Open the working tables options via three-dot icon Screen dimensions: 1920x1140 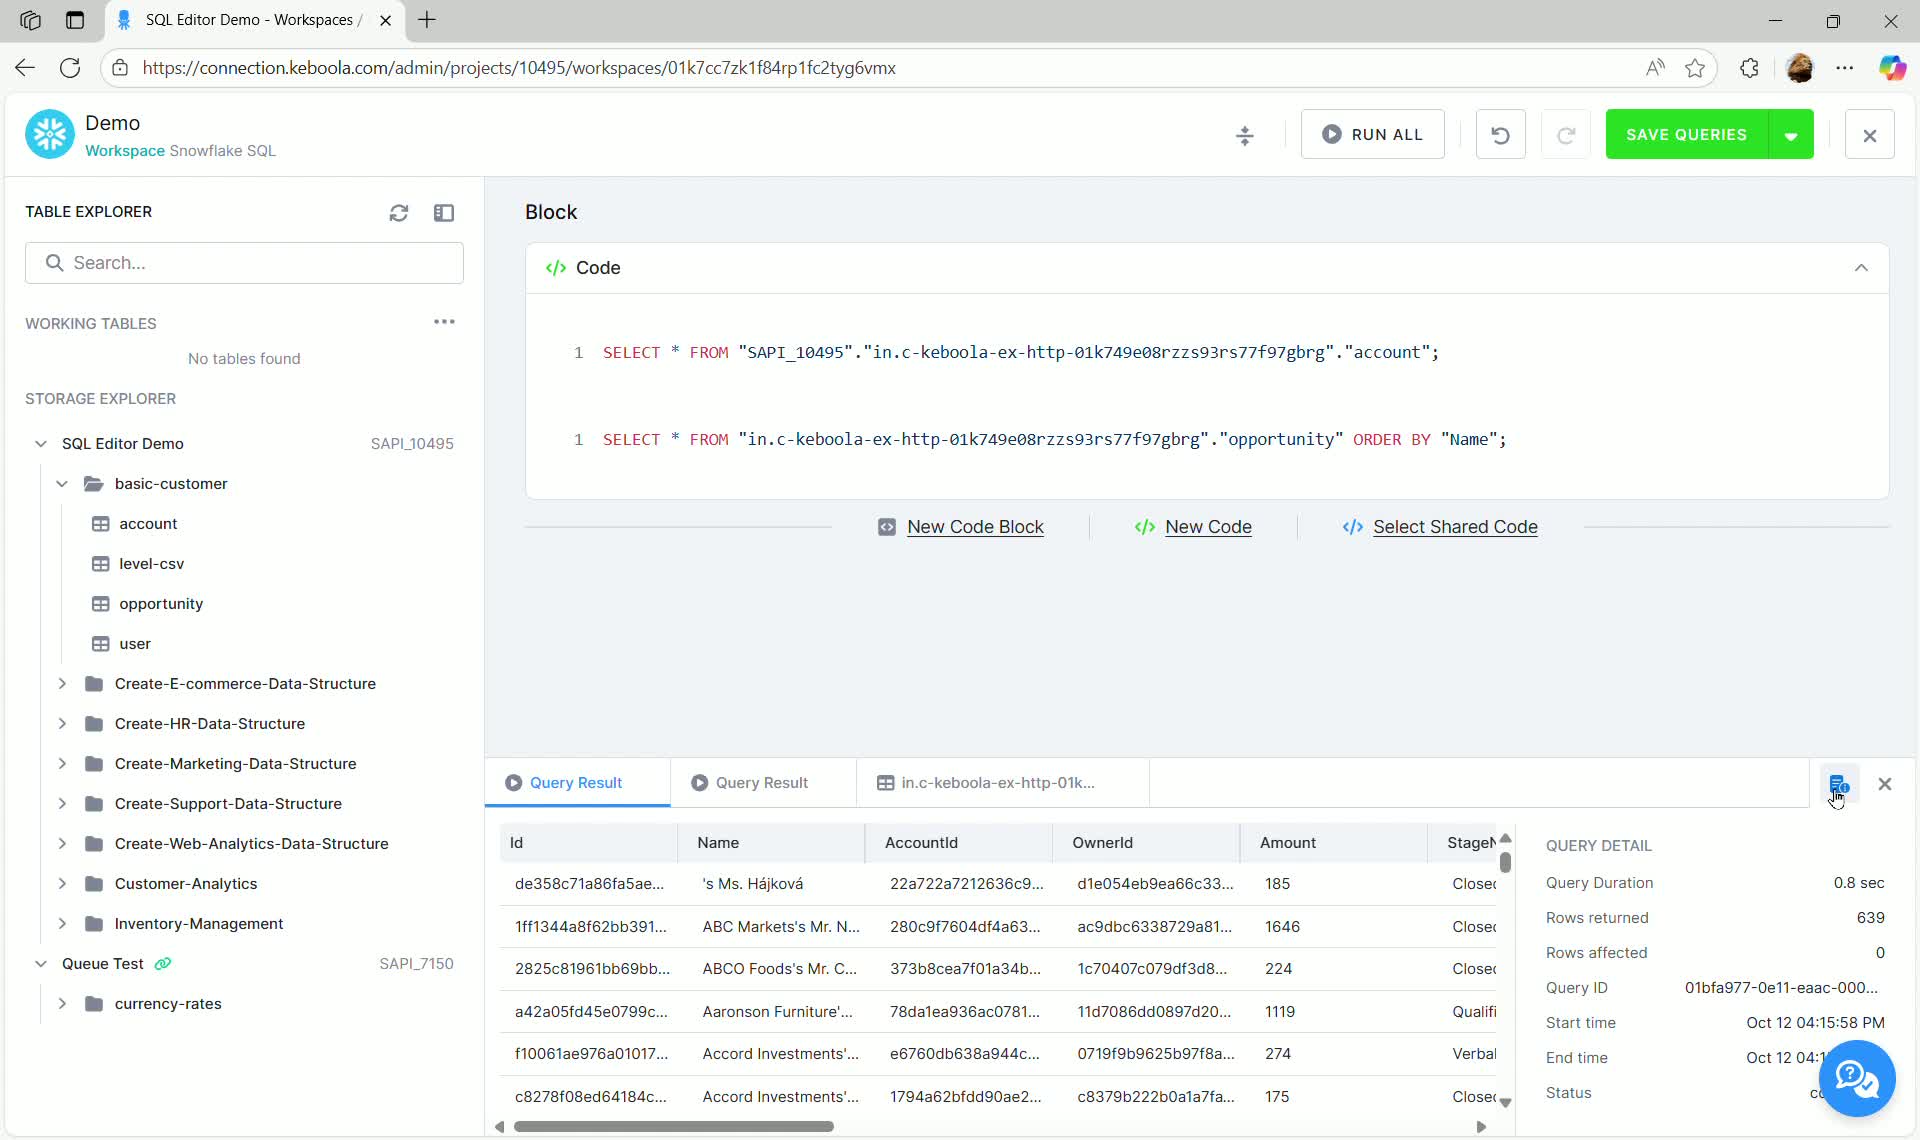click(444, 321)
